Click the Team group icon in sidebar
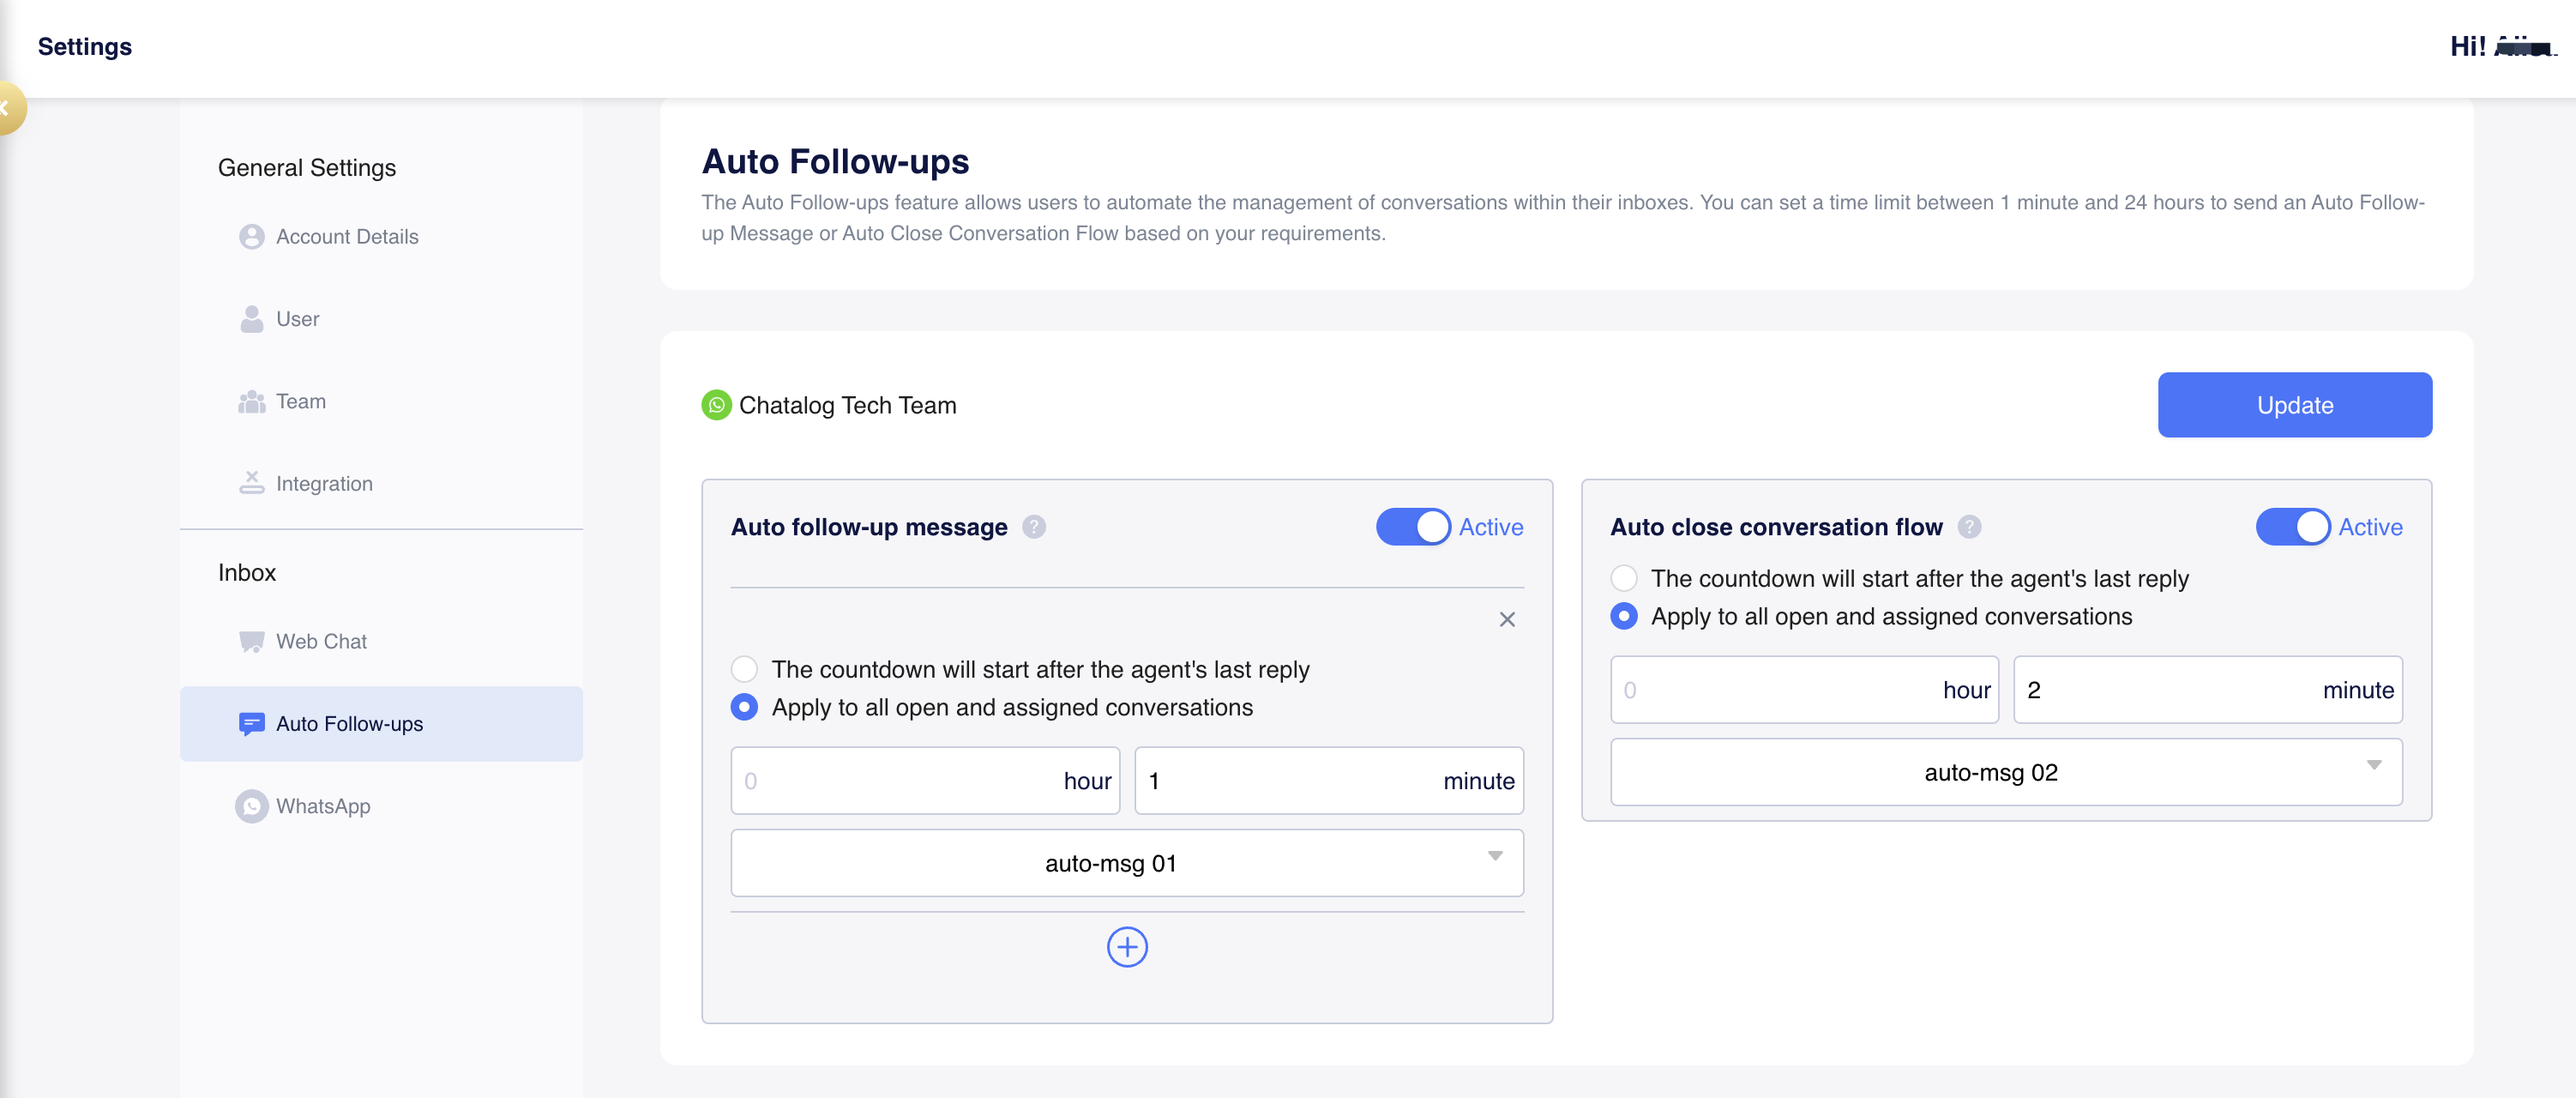Viewport: 2576px width, 1098px height. pos(251,402)
